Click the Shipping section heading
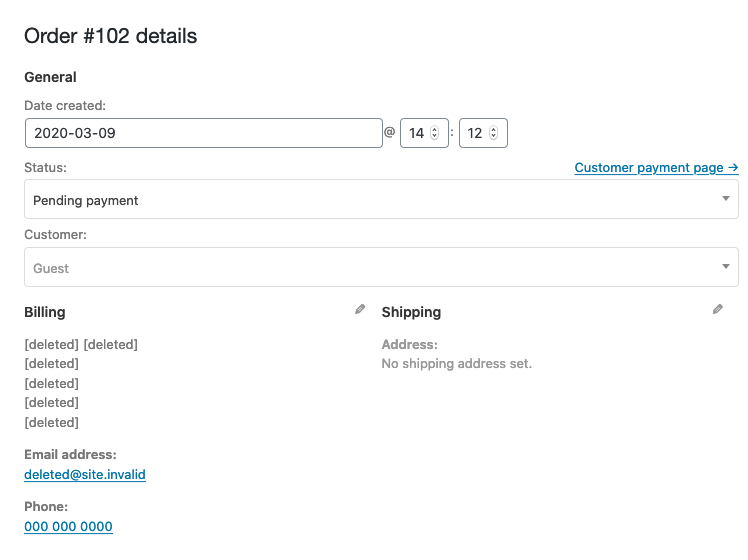The width and height of the screenshot is (748, 560). point(411,312)
